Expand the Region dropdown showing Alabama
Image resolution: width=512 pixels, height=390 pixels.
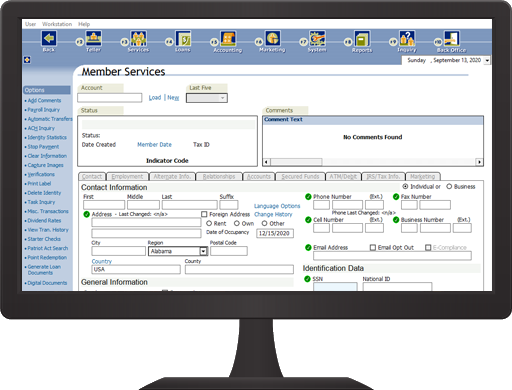point(203,251)
